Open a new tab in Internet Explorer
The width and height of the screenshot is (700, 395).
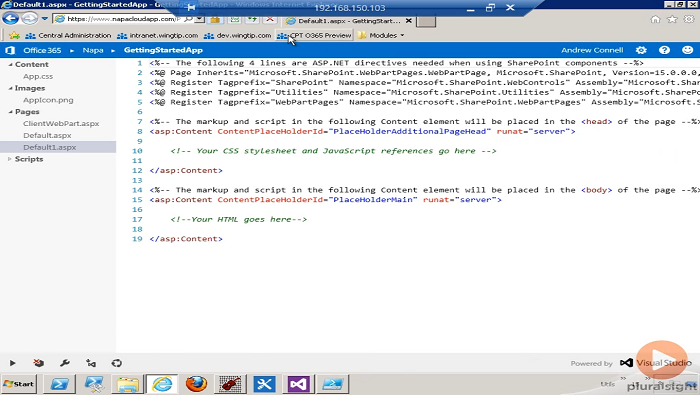tap(426, 21)
